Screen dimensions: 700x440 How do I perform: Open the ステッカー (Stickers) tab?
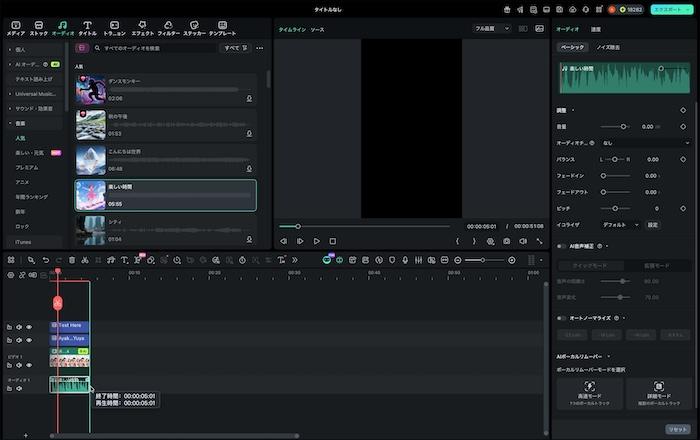pyautogui.click(x=194, y=28)
